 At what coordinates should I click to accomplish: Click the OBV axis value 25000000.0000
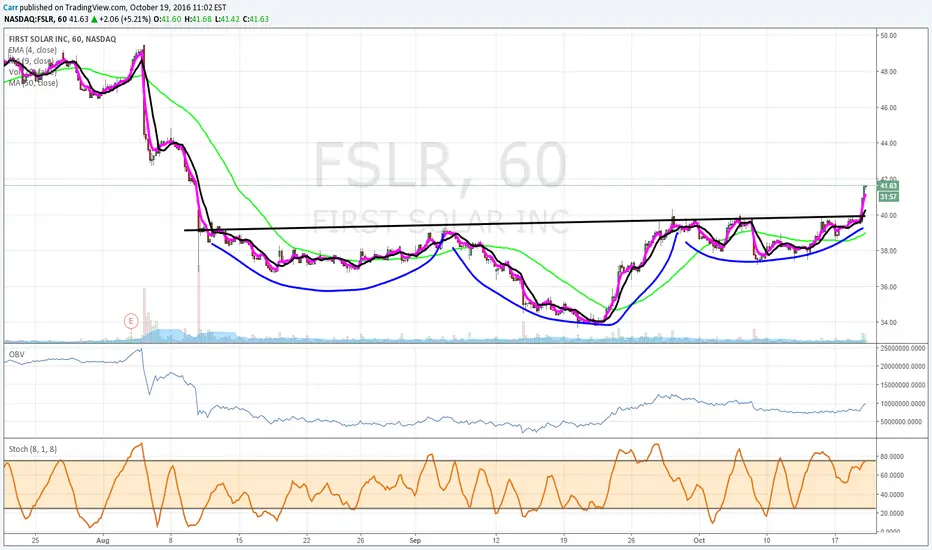(903, 348)
